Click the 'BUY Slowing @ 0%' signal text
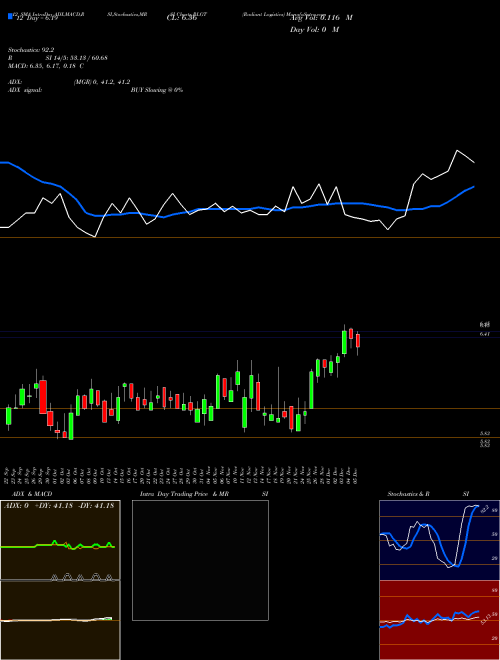Viewport: 500px width, 660px height. click(x=157, y=90)
